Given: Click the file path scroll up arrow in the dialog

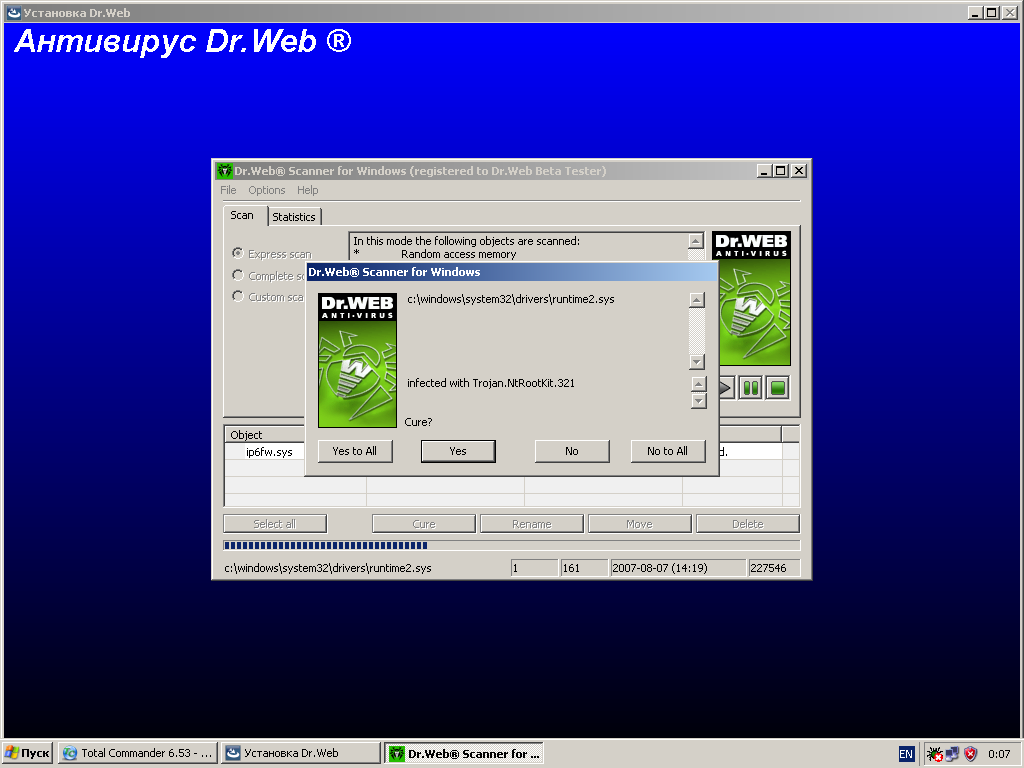Looking at the screenshot, I should [697, 300].
